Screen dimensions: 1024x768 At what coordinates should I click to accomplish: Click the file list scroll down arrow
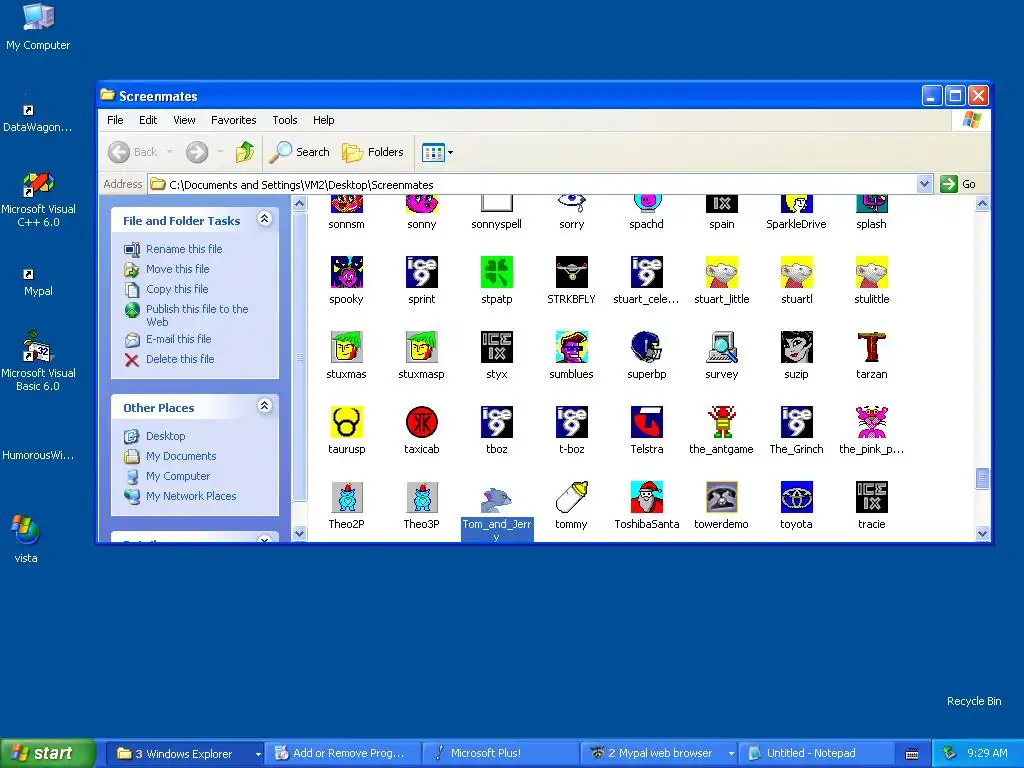point(982,534)
